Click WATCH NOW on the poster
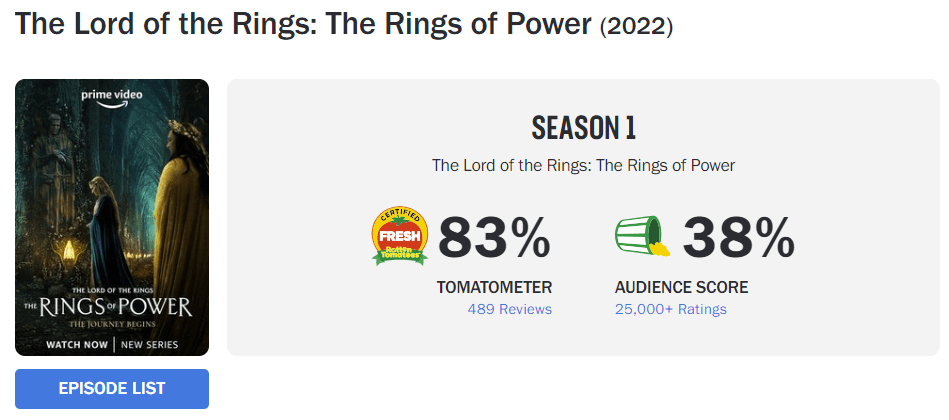This screenshot has height=420, width=949. (x=77, y=345)
